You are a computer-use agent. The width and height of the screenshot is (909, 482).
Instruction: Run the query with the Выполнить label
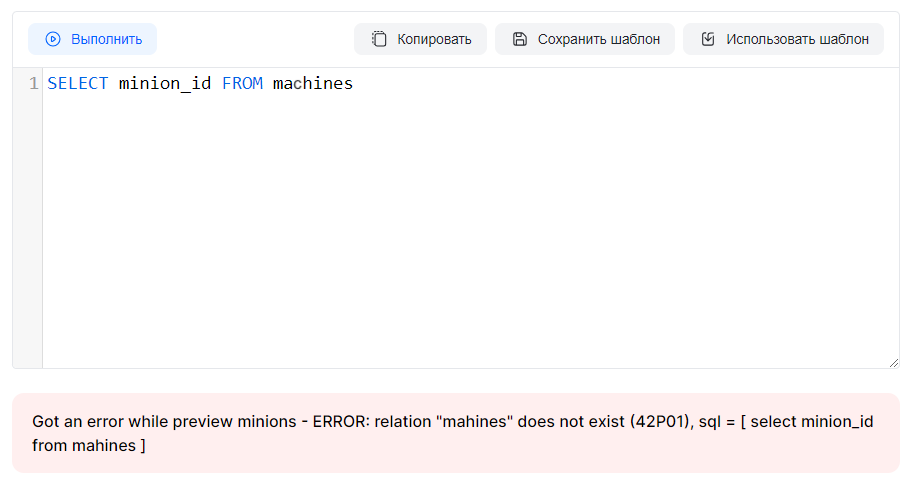(x=106, y=39)
